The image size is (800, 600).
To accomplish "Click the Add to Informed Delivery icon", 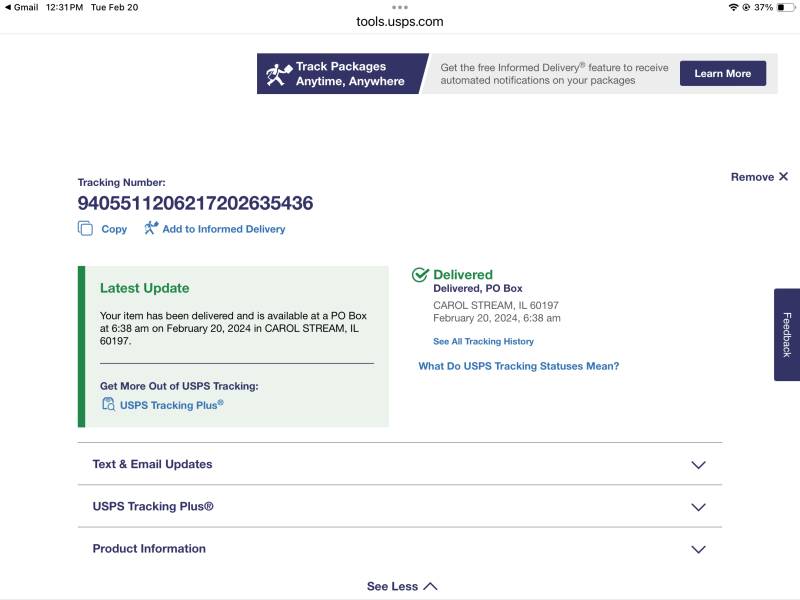I will 151,228.
